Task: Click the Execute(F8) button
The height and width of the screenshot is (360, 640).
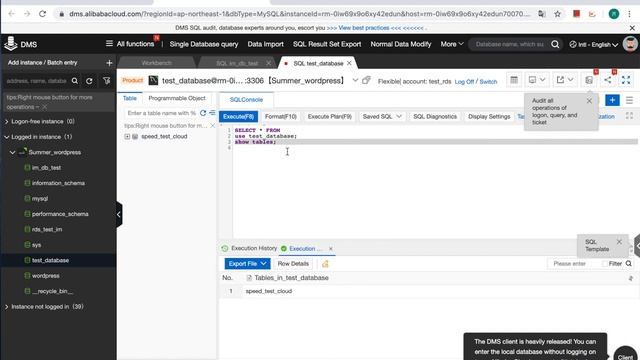Action: tap(238, 116)
